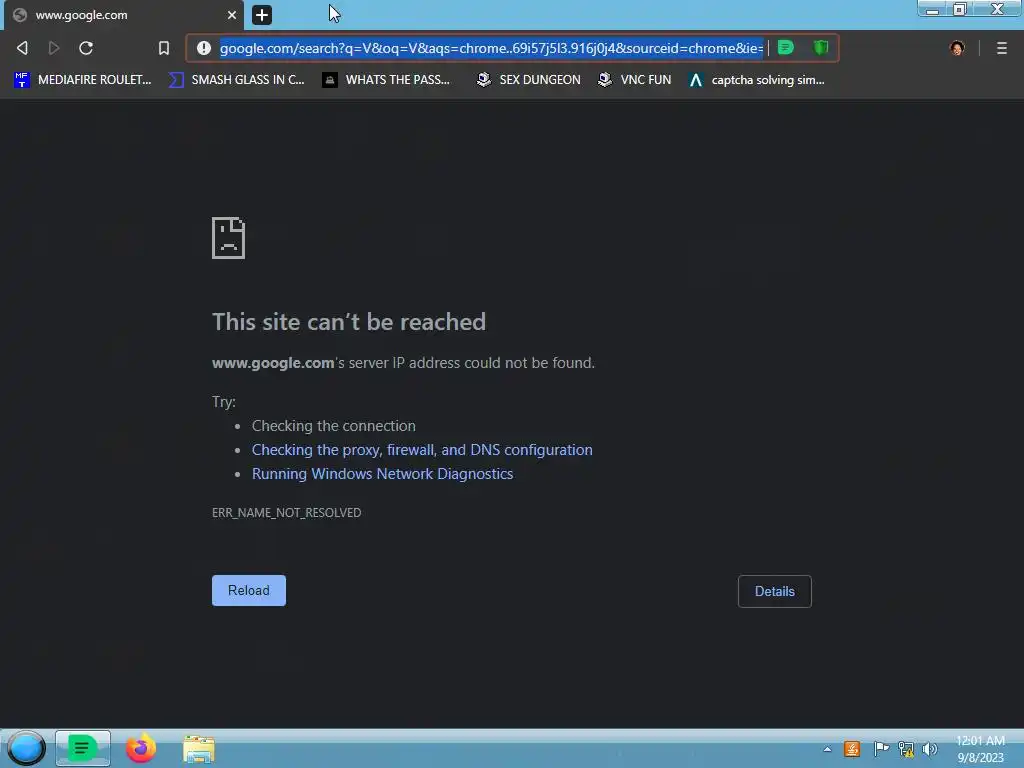Show error Details button
The height and width of the screenshot is (768, 1024).
pos(775,591)
